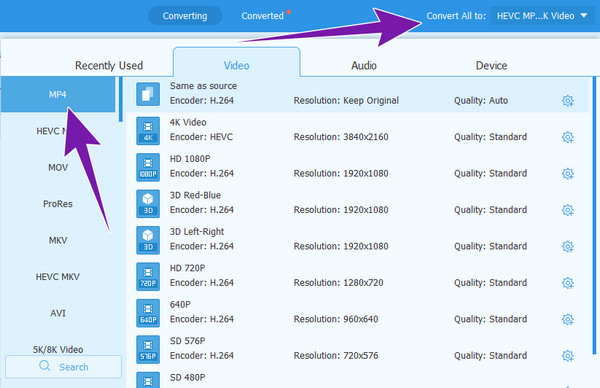The height and width of the screenshot is (388, 600).
Task: Click the preset list scrollbar
Action: tap(595, 215)
